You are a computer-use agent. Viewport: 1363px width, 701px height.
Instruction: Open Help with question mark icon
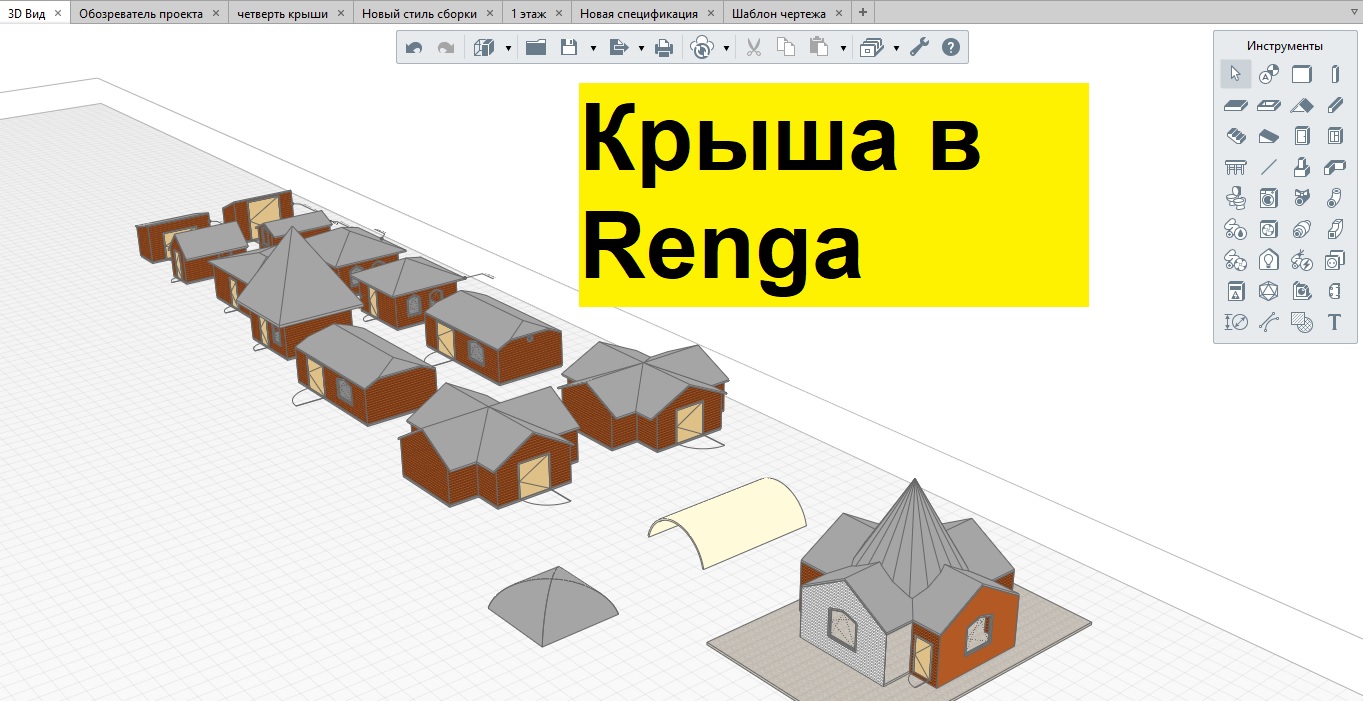click(x=951, y=47)
